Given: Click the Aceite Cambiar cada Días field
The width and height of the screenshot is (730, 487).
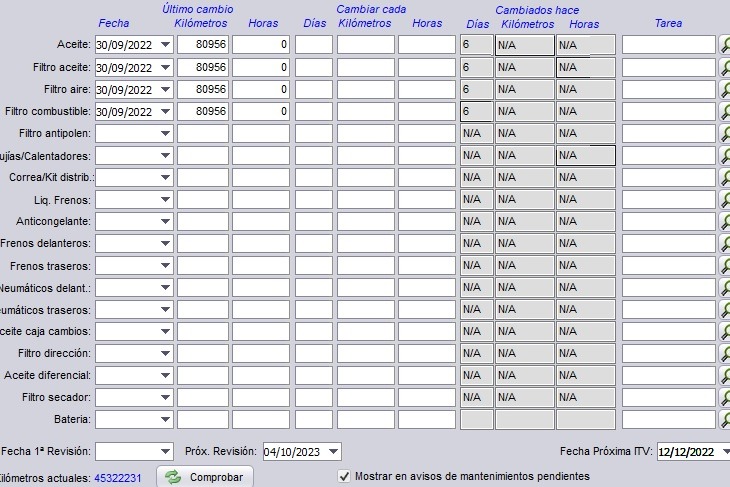Looking at the screenshot, I should 314,45.
